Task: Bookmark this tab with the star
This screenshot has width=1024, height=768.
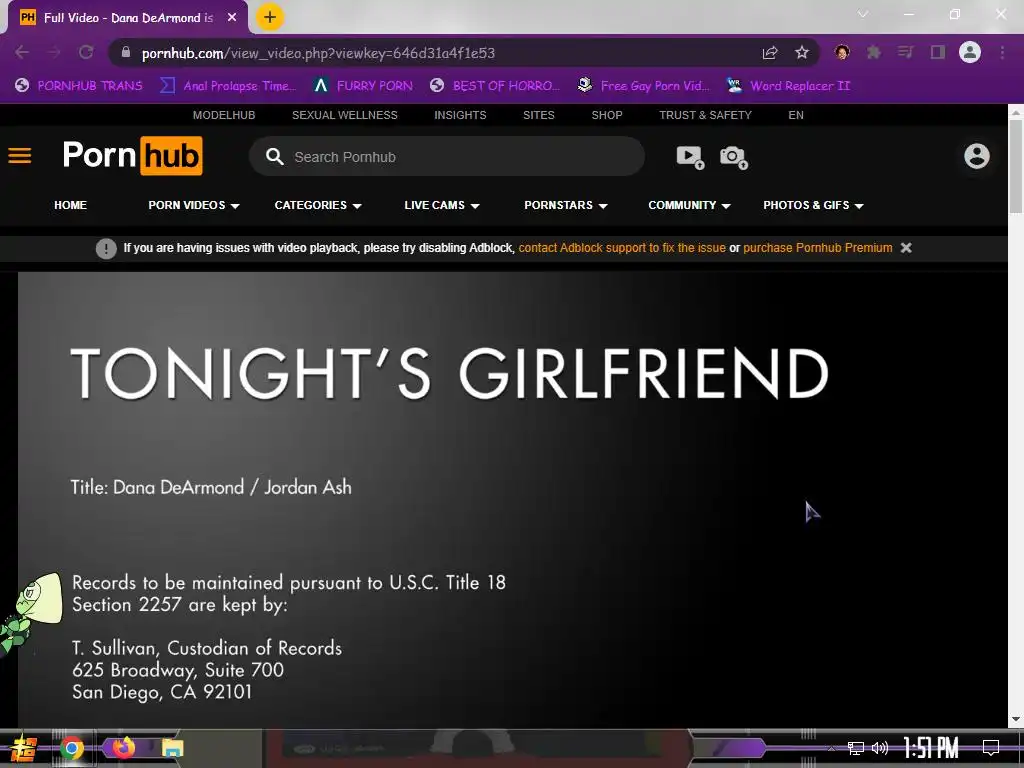Action: (x=802, y=52)
